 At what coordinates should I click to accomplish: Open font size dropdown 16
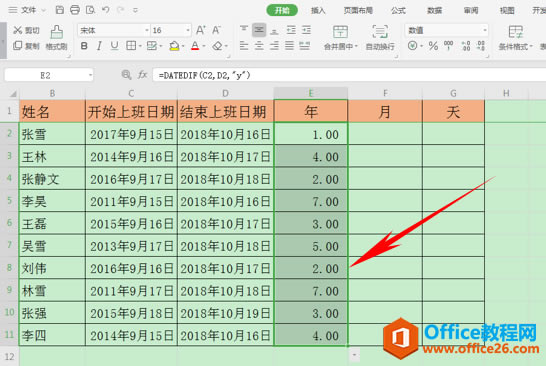pos(188,30)
